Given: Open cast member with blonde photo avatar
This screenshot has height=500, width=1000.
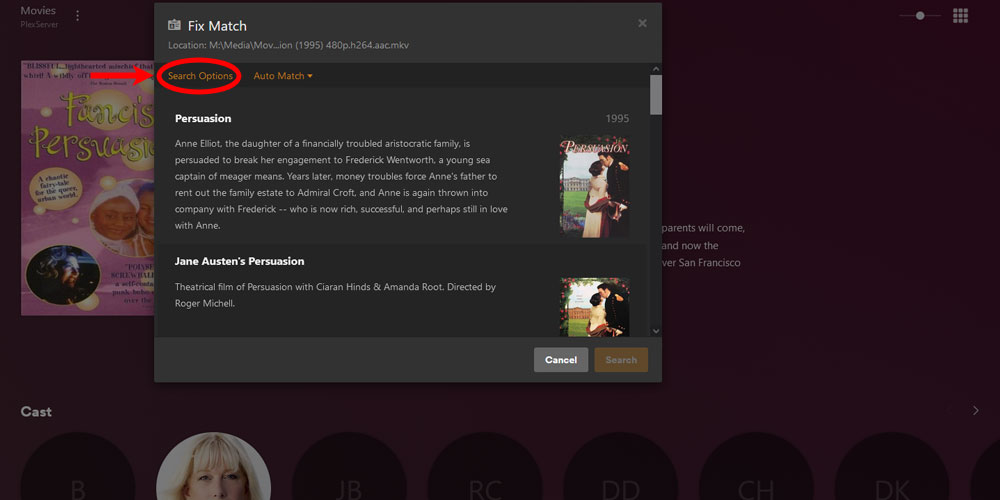Looking at the screenshot, I should pos(214,466).
